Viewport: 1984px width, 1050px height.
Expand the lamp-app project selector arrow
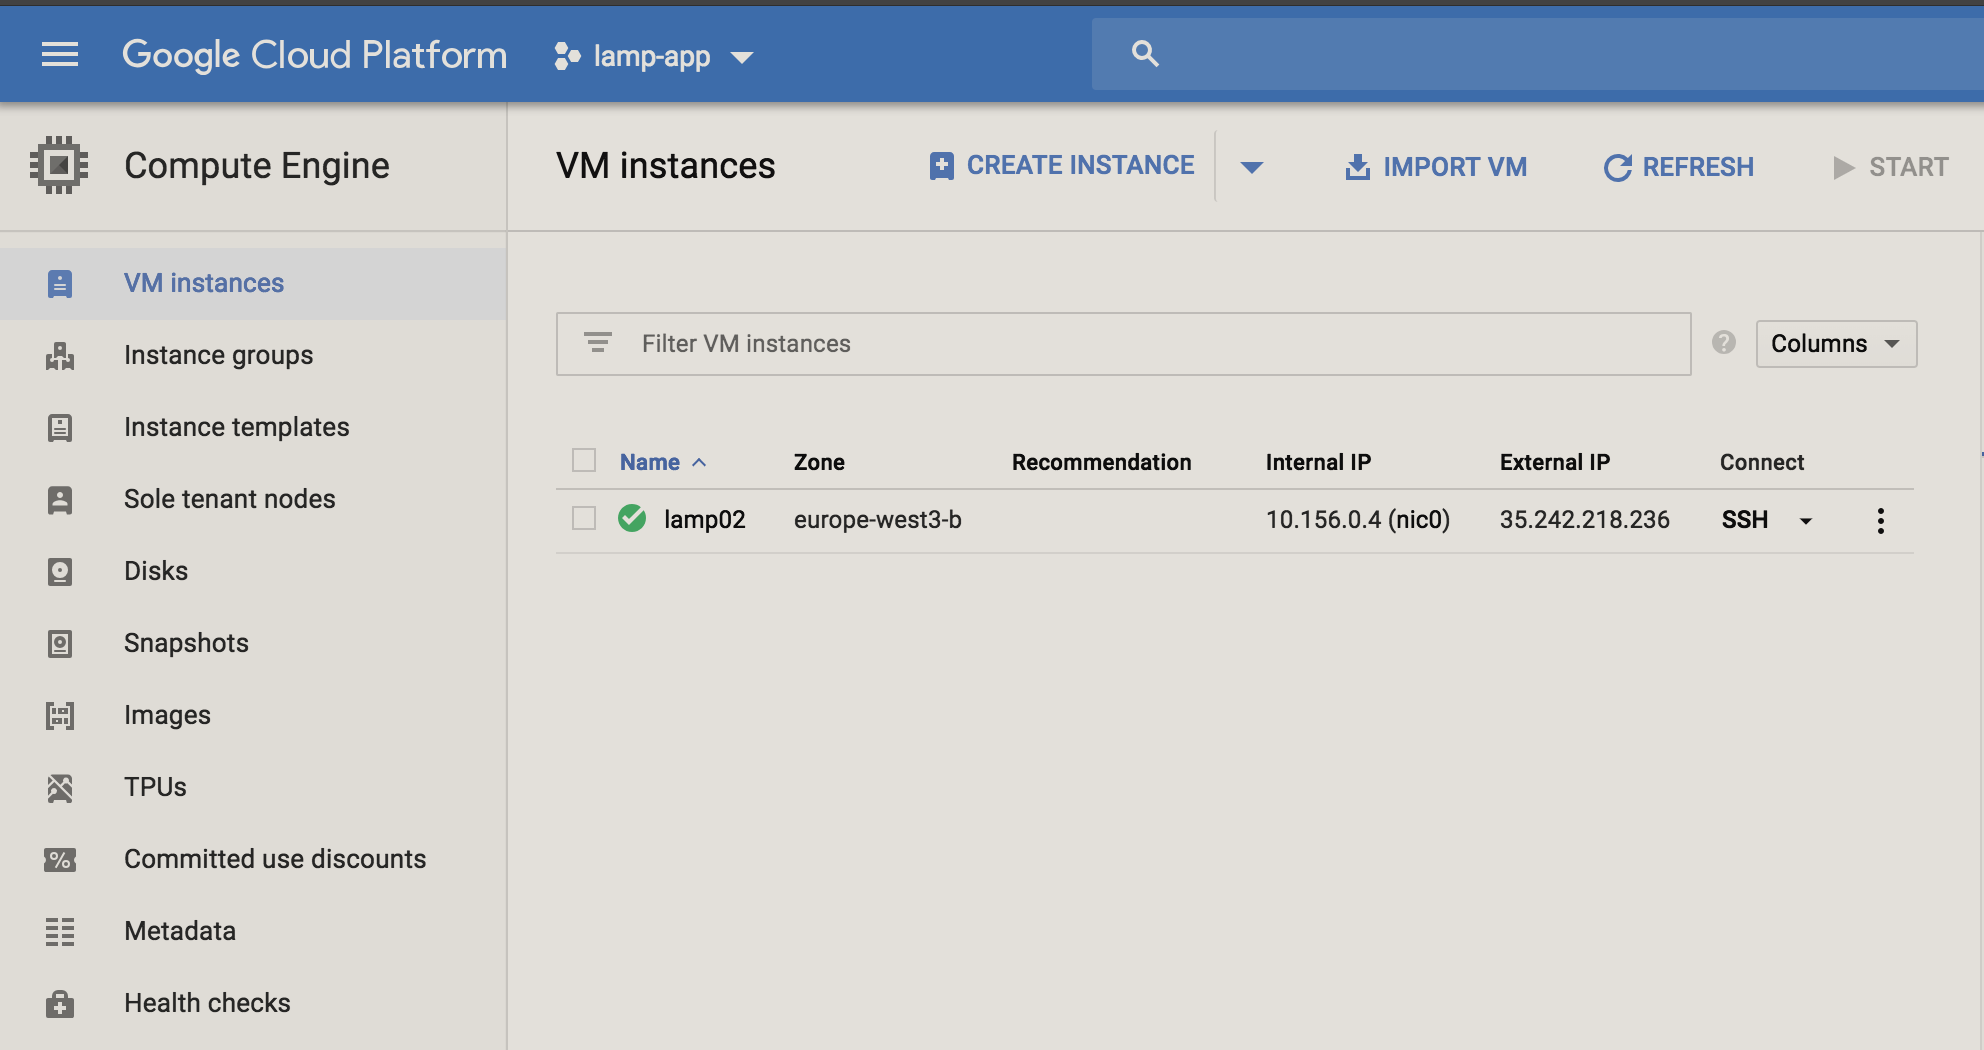742,57
